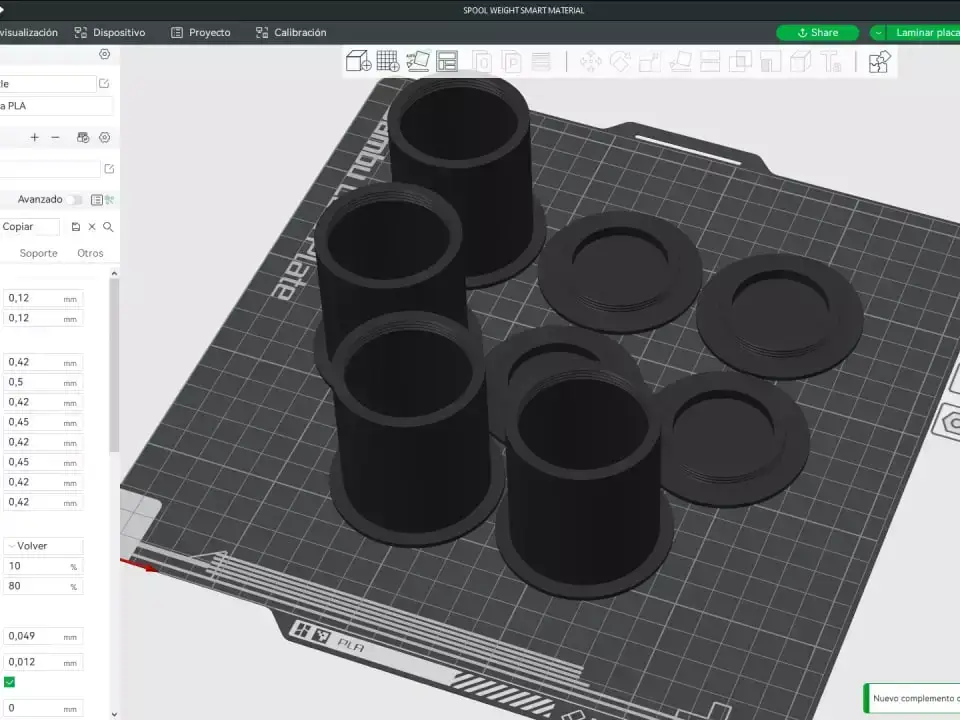
Task: Select the Support painting tool icon
Action: 771,62
